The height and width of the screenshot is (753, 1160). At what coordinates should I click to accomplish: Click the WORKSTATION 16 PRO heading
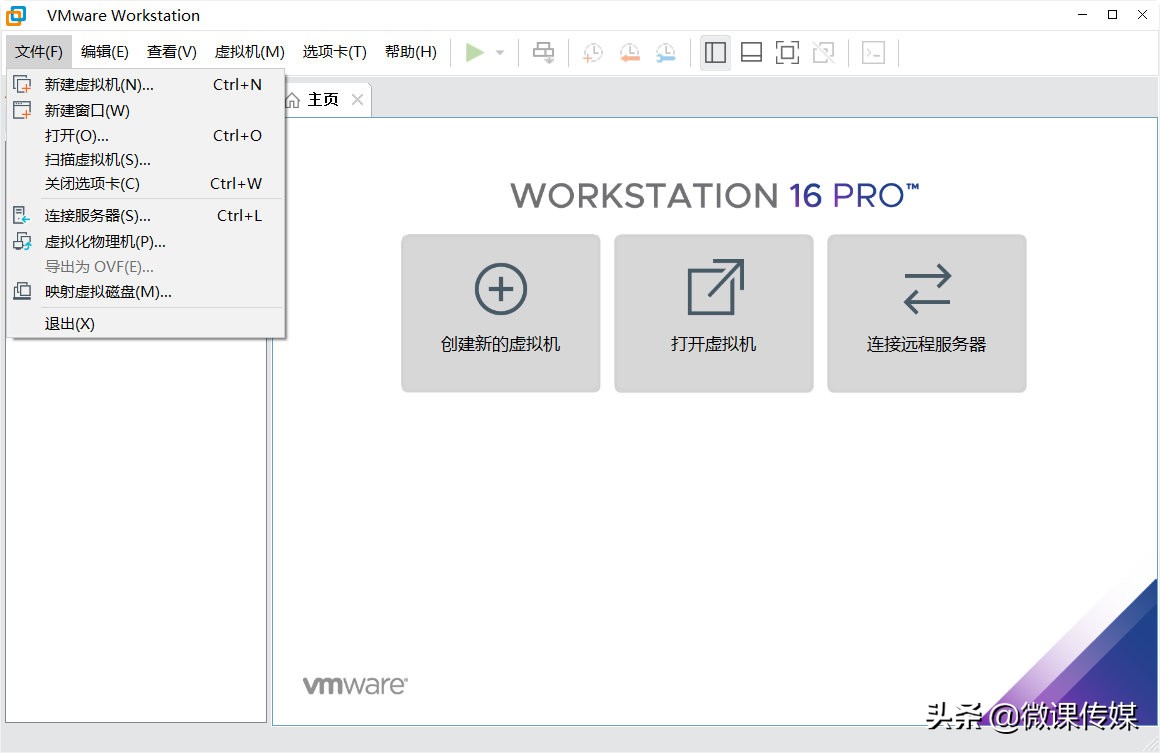tap(715, 196)
